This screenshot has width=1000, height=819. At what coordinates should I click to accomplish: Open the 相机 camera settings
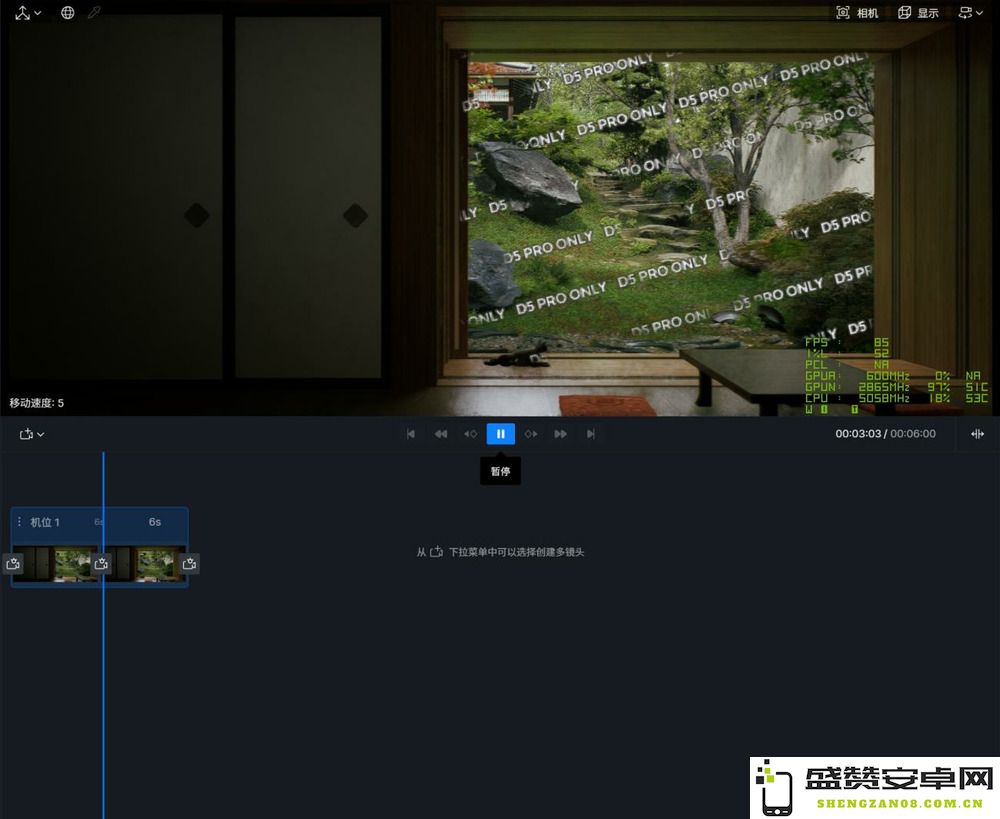(x=857, y=13)
